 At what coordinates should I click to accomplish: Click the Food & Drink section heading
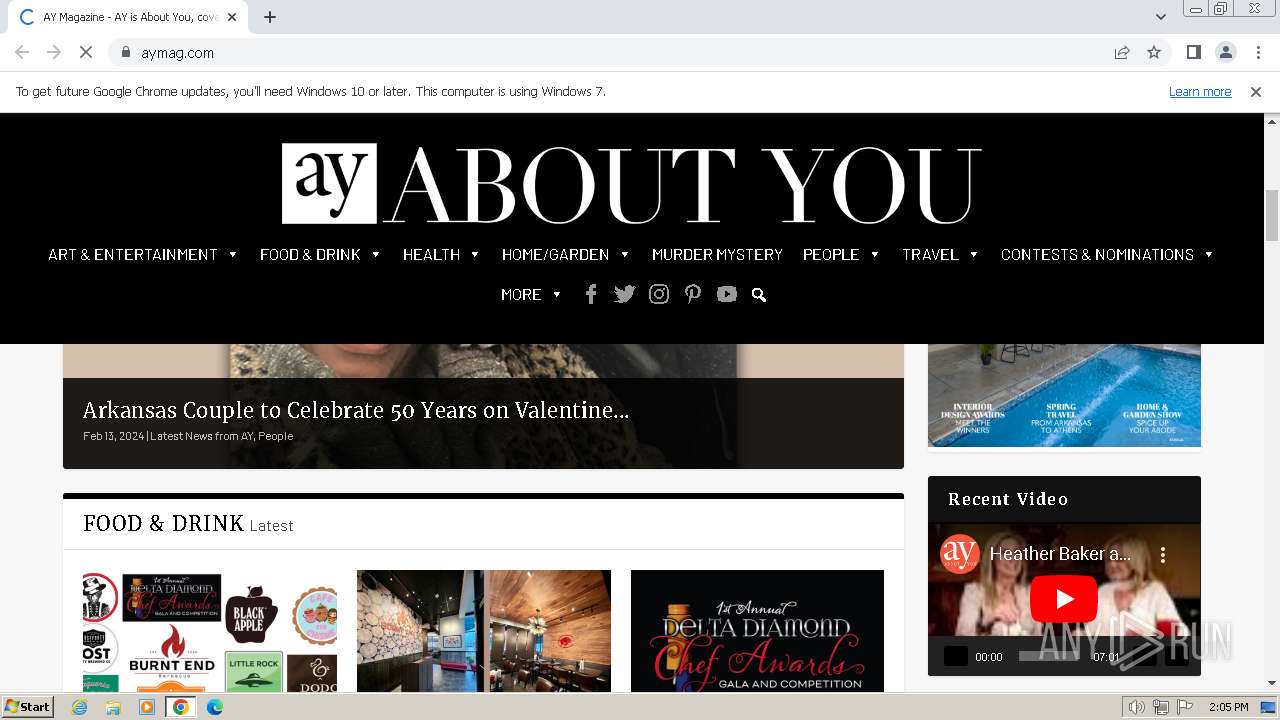(x=163, y=523)
